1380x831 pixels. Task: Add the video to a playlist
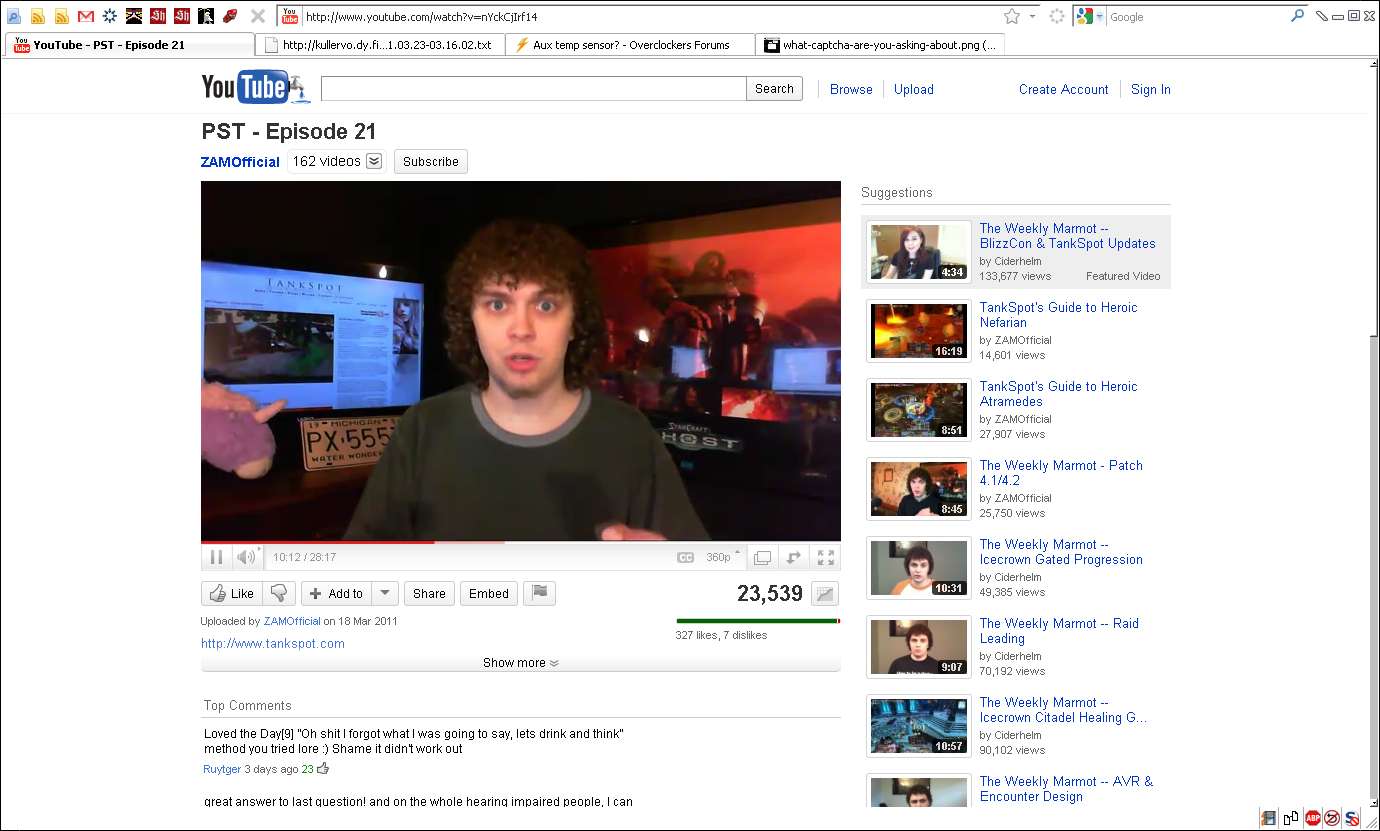336,593
